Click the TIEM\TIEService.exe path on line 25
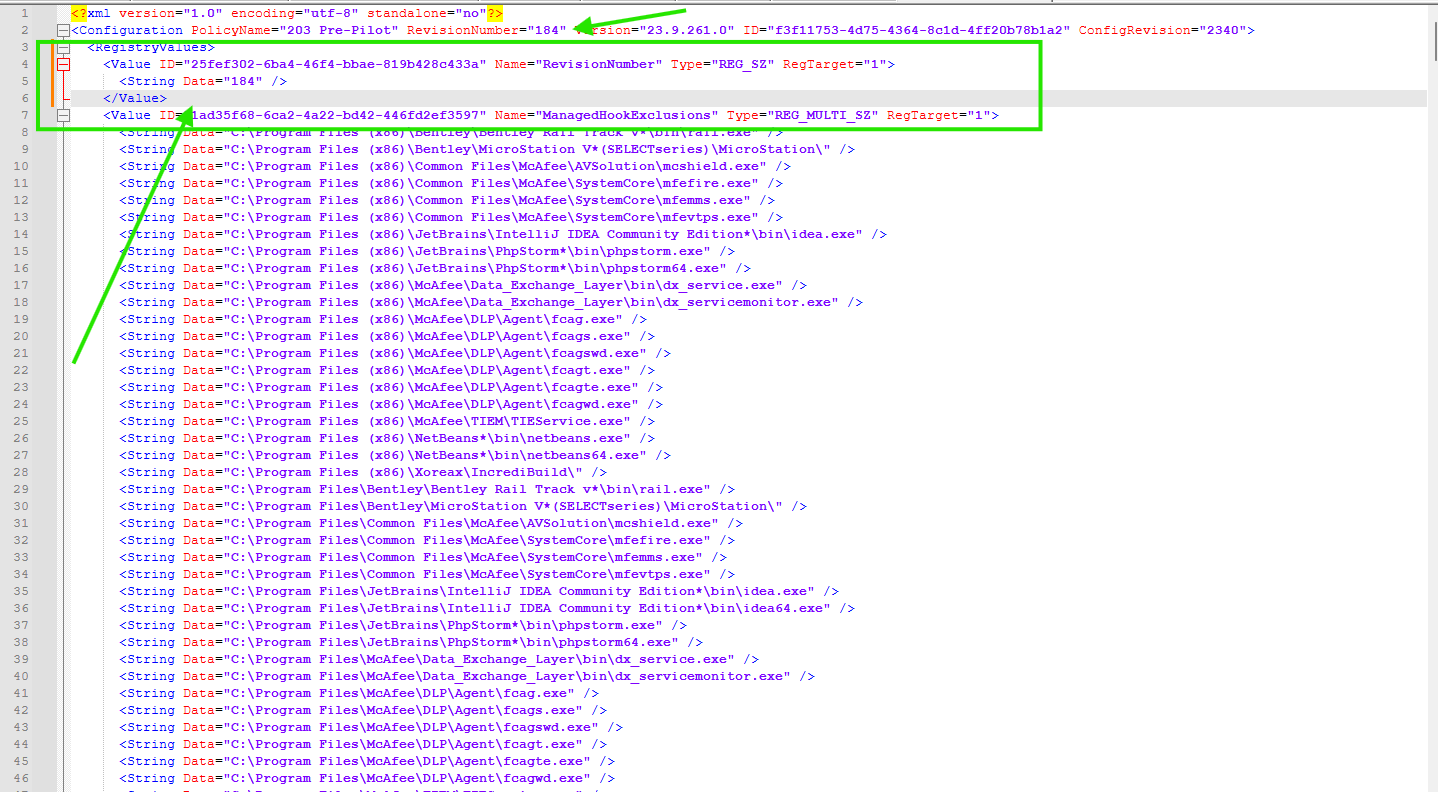The height and width of the screenshot is (792, 1438). [427, 421]
